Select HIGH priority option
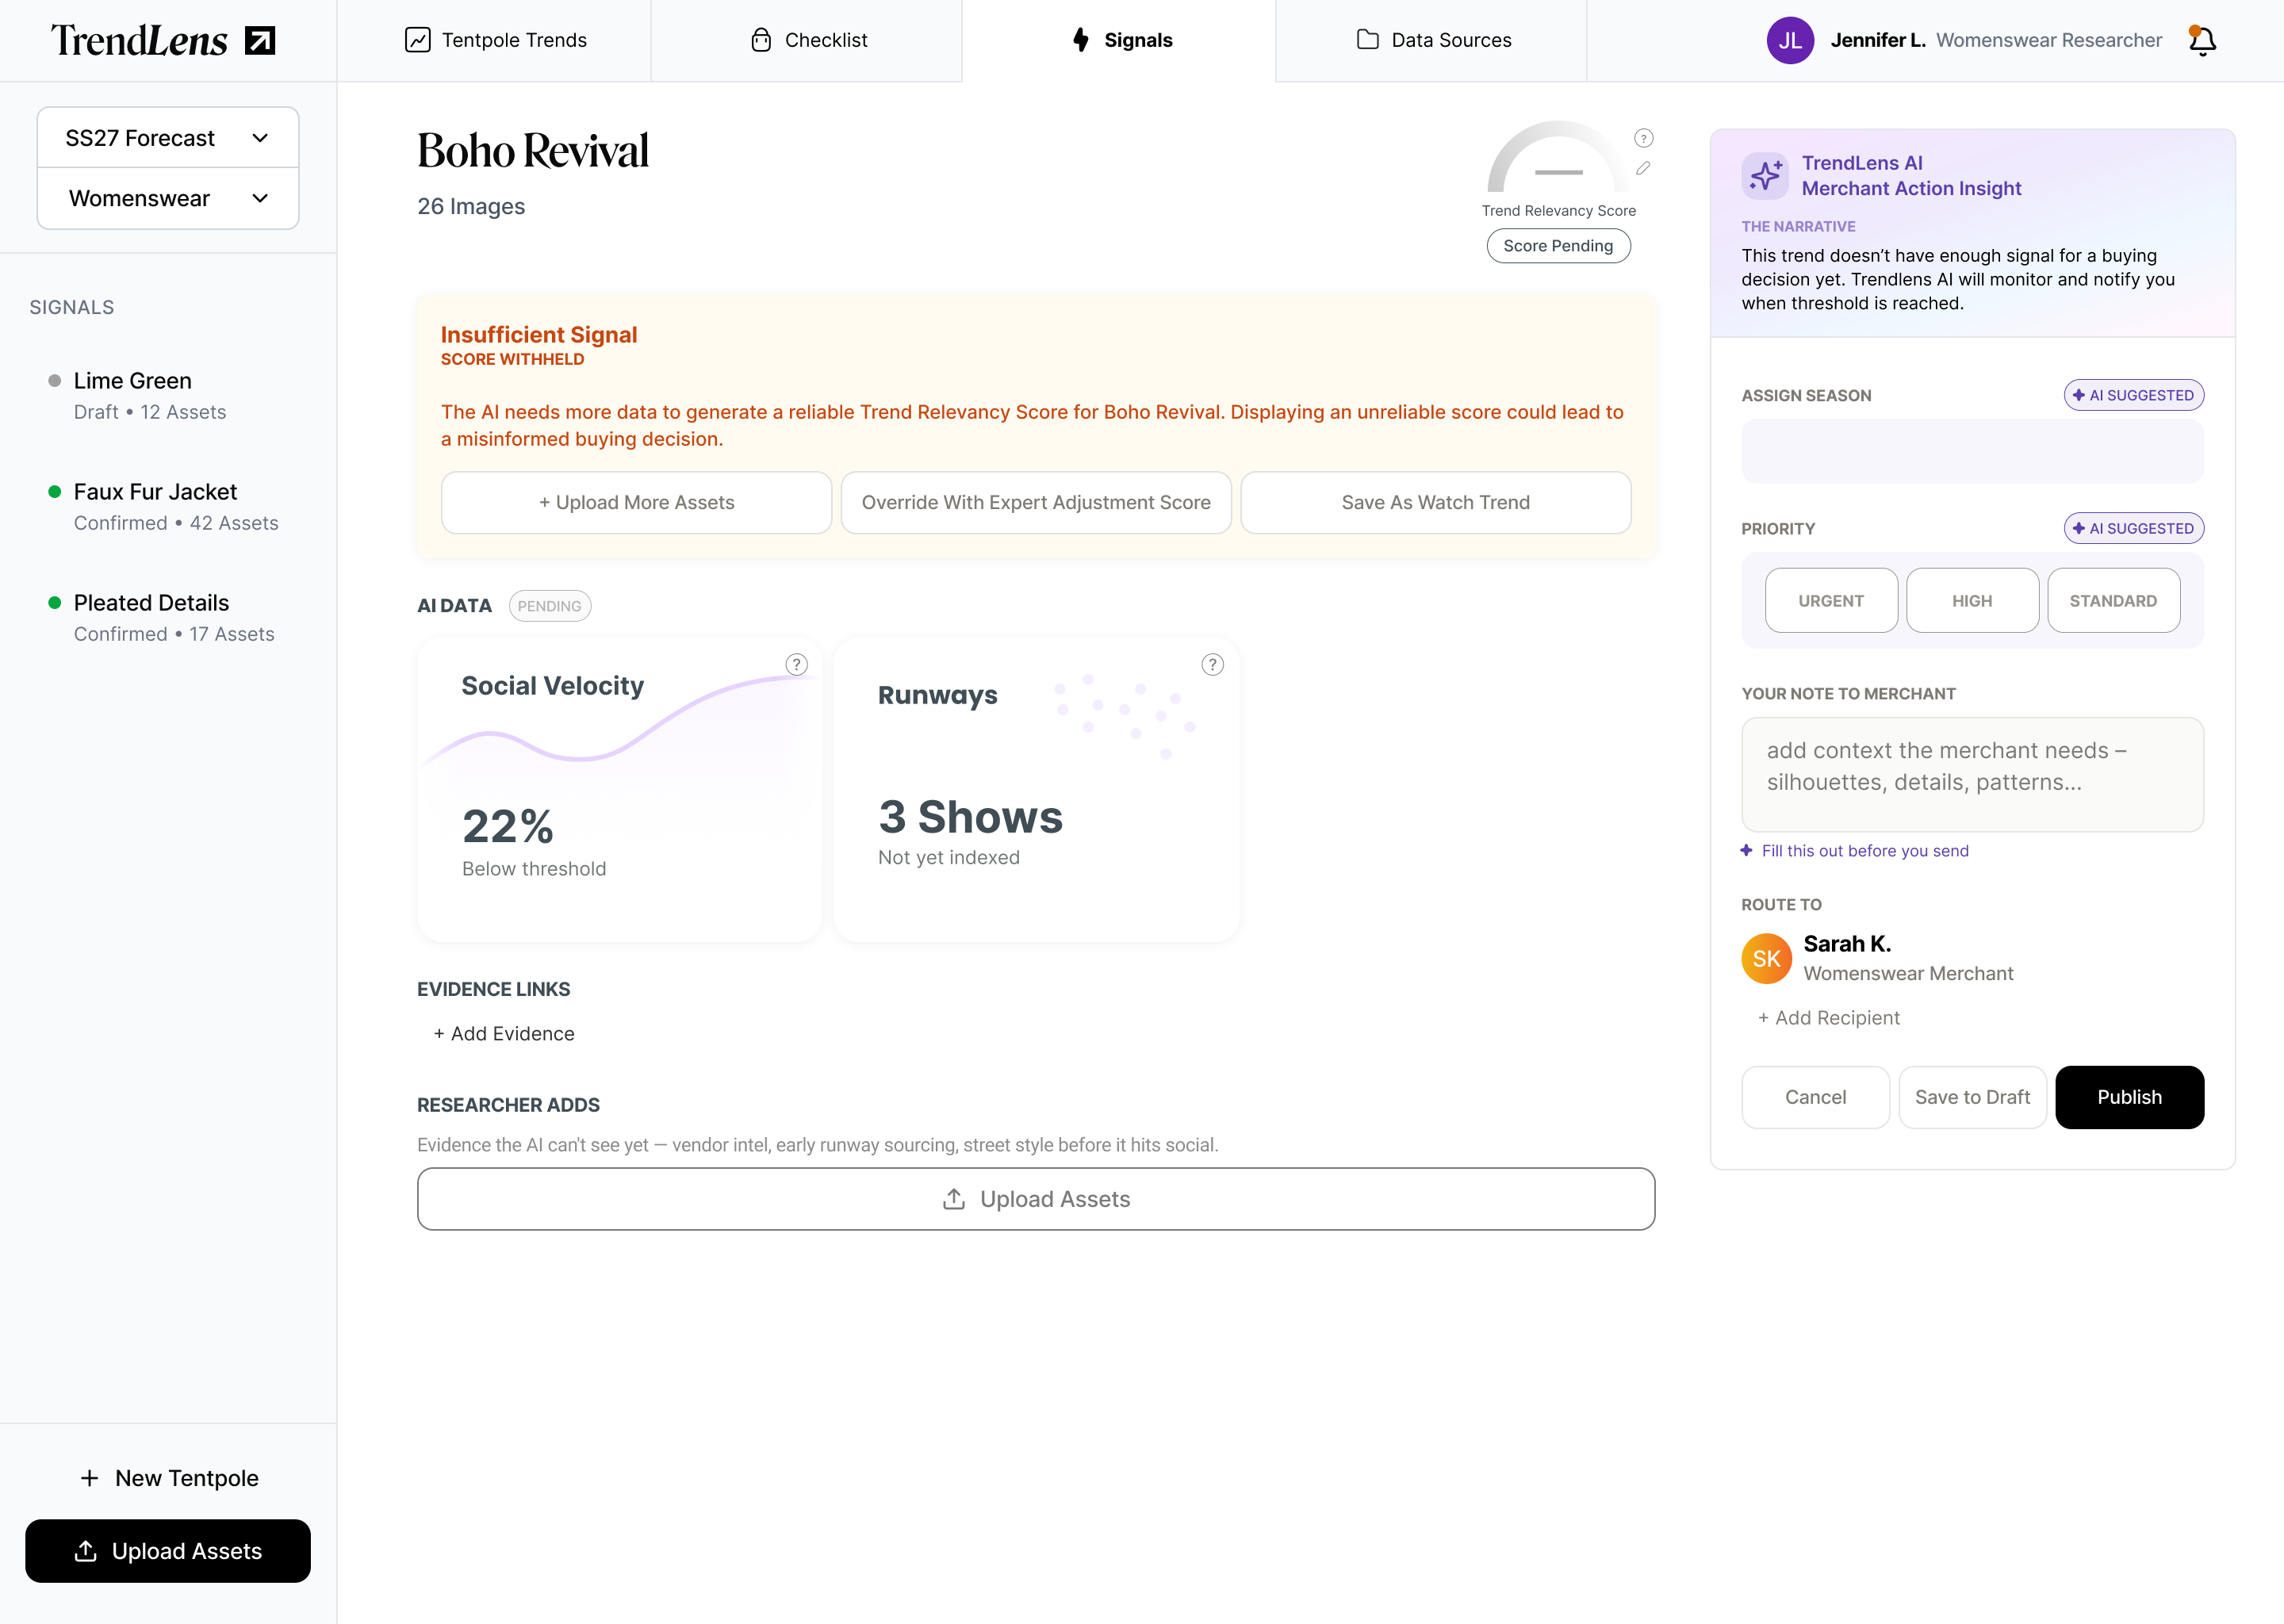The image size is (2284, 1624). coord(1971,600)
